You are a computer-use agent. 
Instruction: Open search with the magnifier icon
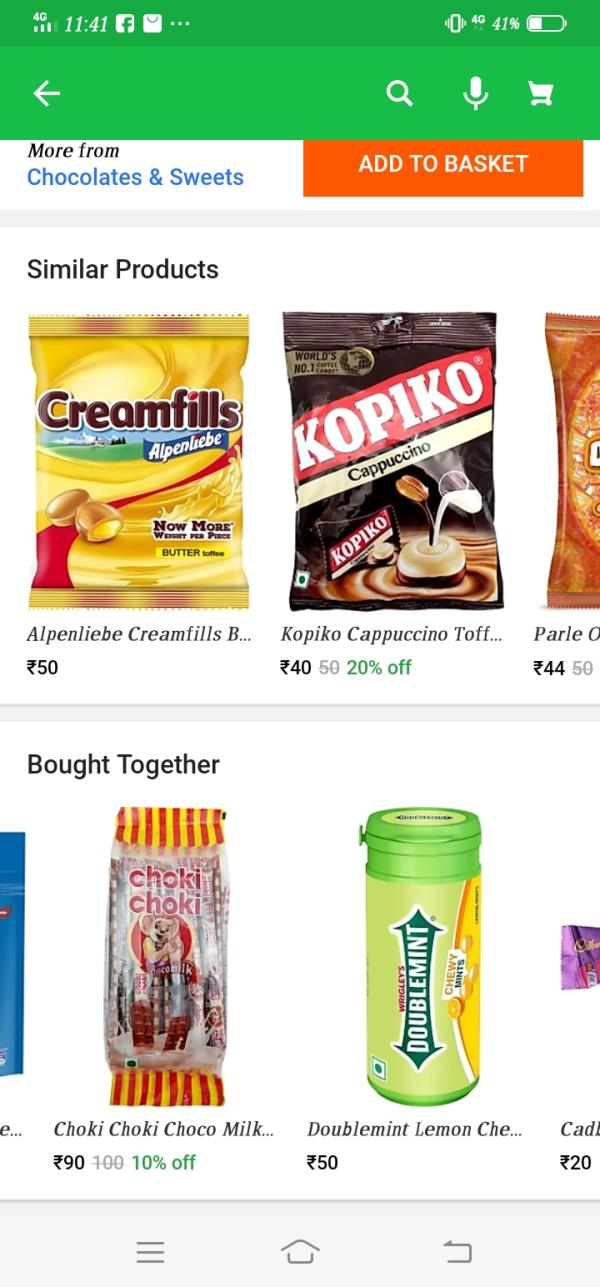399,93
